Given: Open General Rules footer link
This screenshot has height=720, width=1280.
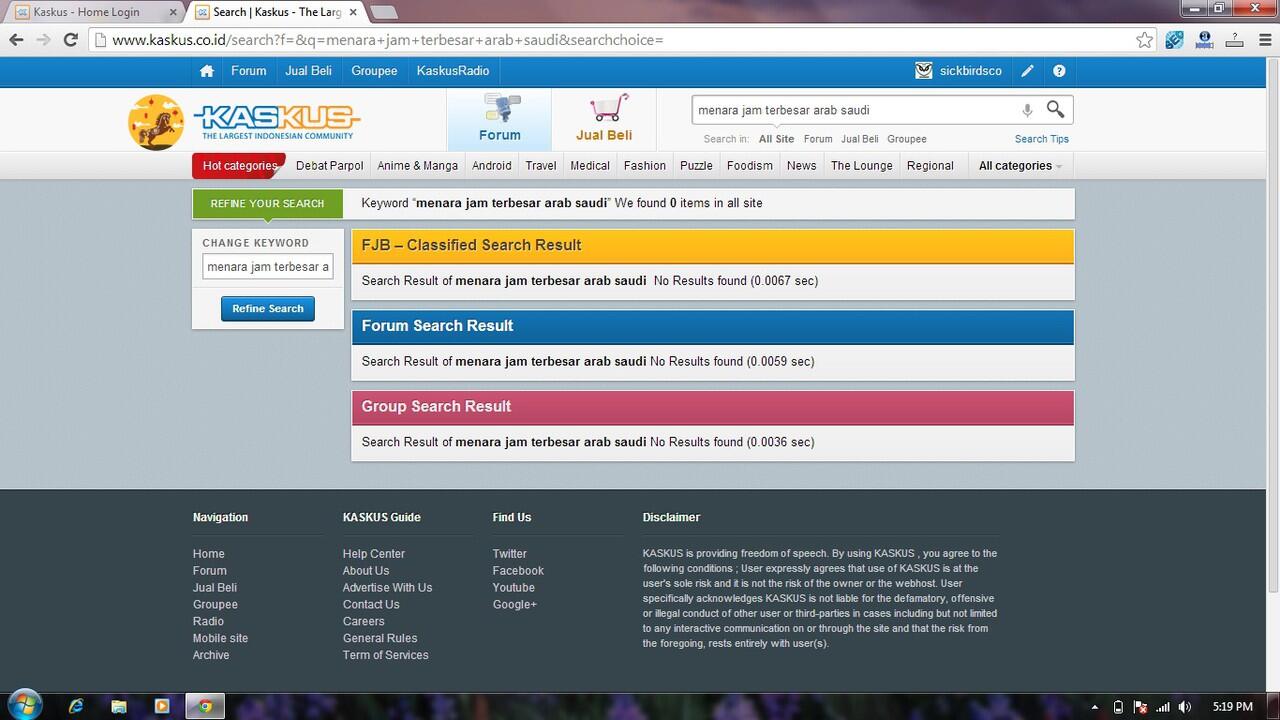Looking at the screenshot, I should (380, 638).
